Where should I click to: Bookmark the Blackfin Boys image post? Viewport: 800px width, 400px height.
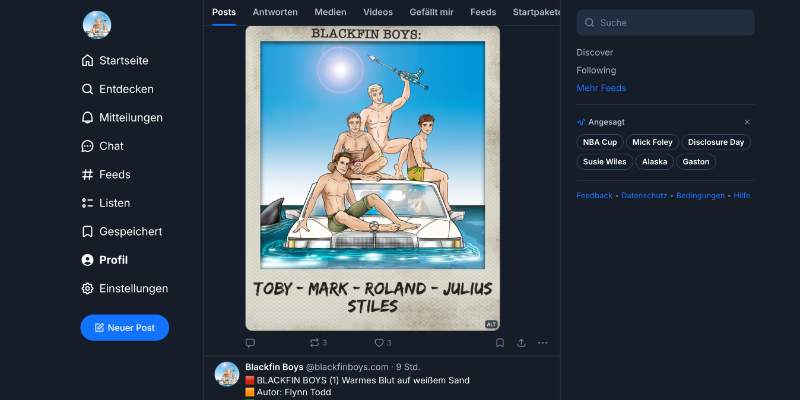pyautogui.click(x=499, y=343)
